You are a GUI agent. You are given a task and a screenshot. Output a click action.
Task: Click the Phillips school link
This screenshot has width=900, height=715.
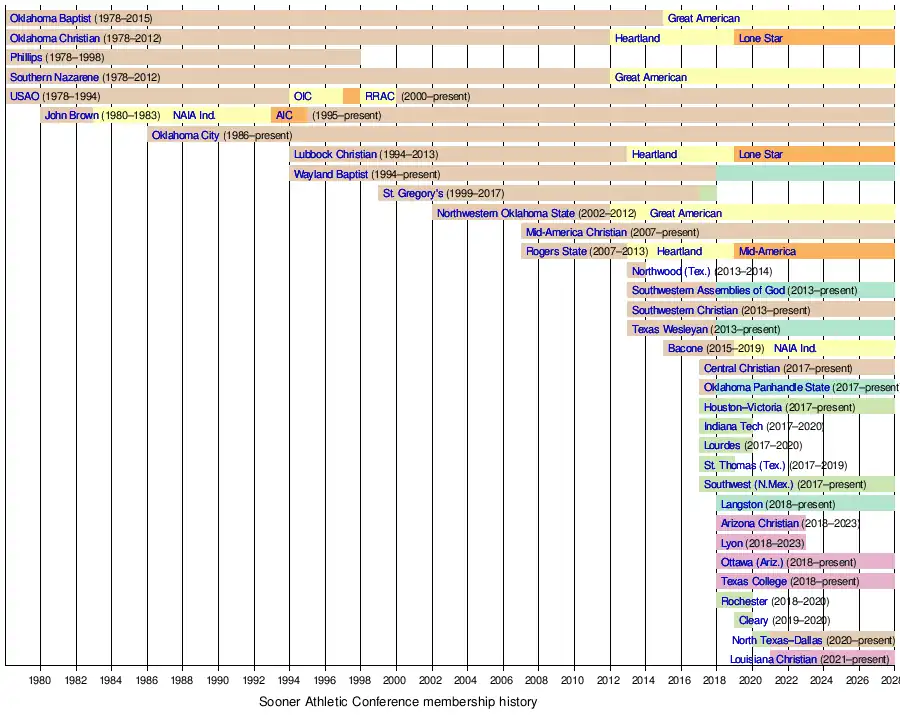click(26, 57)
